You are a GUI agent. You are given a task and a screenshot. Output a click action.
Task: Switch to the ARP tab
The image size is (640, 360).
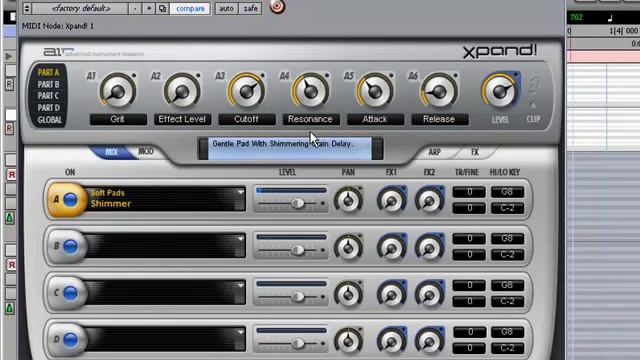434,152
